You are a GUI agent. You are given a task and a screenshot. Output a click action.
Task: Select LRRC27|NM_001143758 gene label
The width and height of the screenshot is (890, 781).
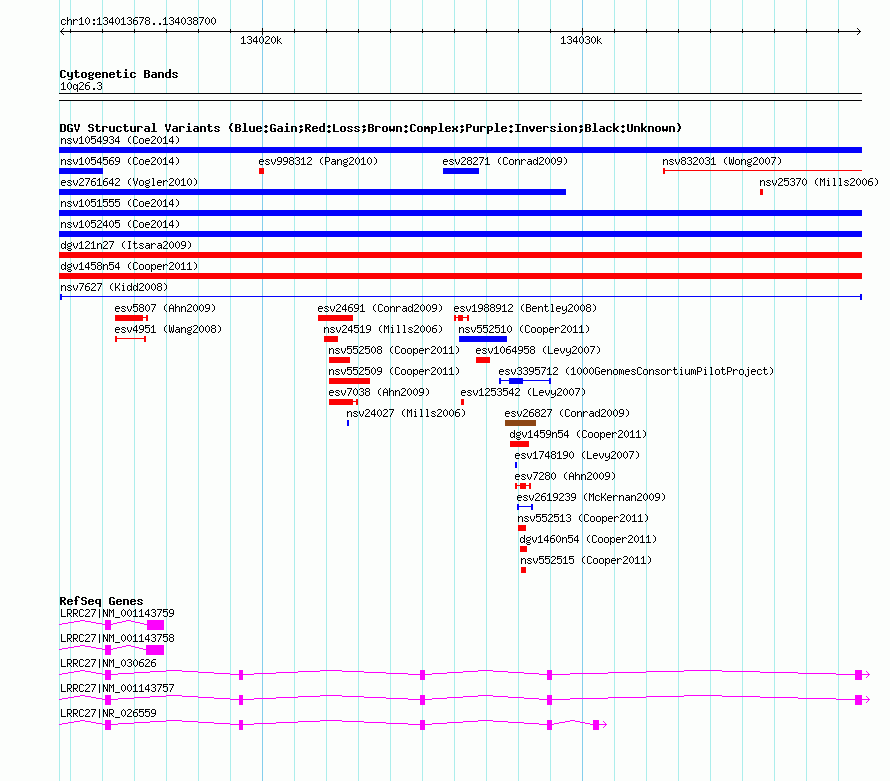coord(117,638)
